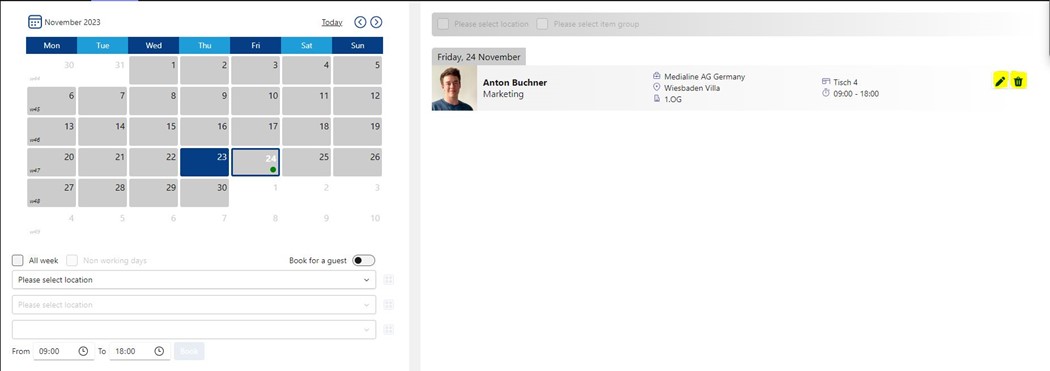Image resolution: width=1050 pixels, height=371 pixels.
Task: Enable the All week checkbox
Action: click(x=18, y=261)
